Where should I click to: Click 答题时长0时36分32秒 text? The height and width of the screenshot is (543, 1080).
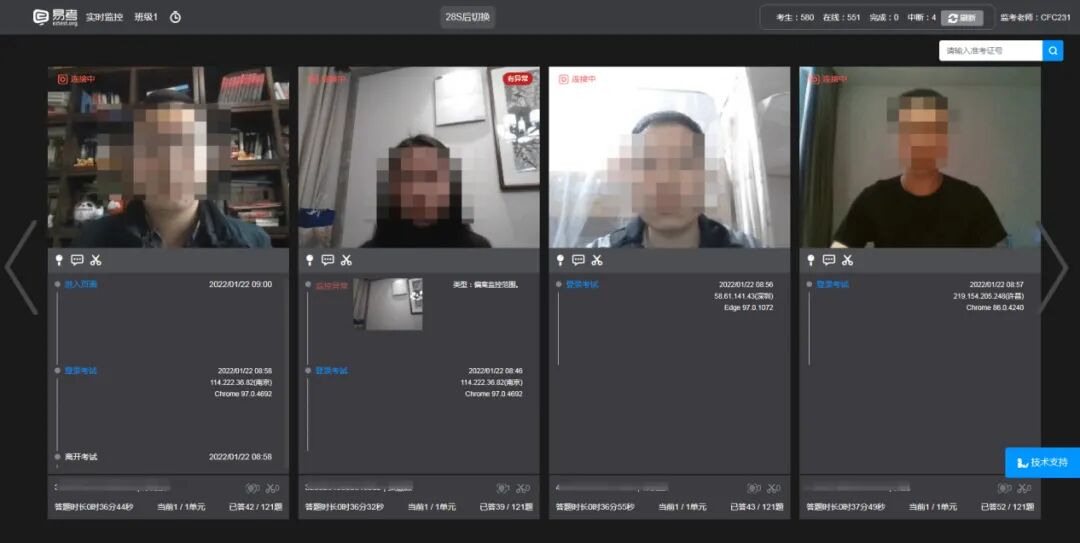coord(344,506)
